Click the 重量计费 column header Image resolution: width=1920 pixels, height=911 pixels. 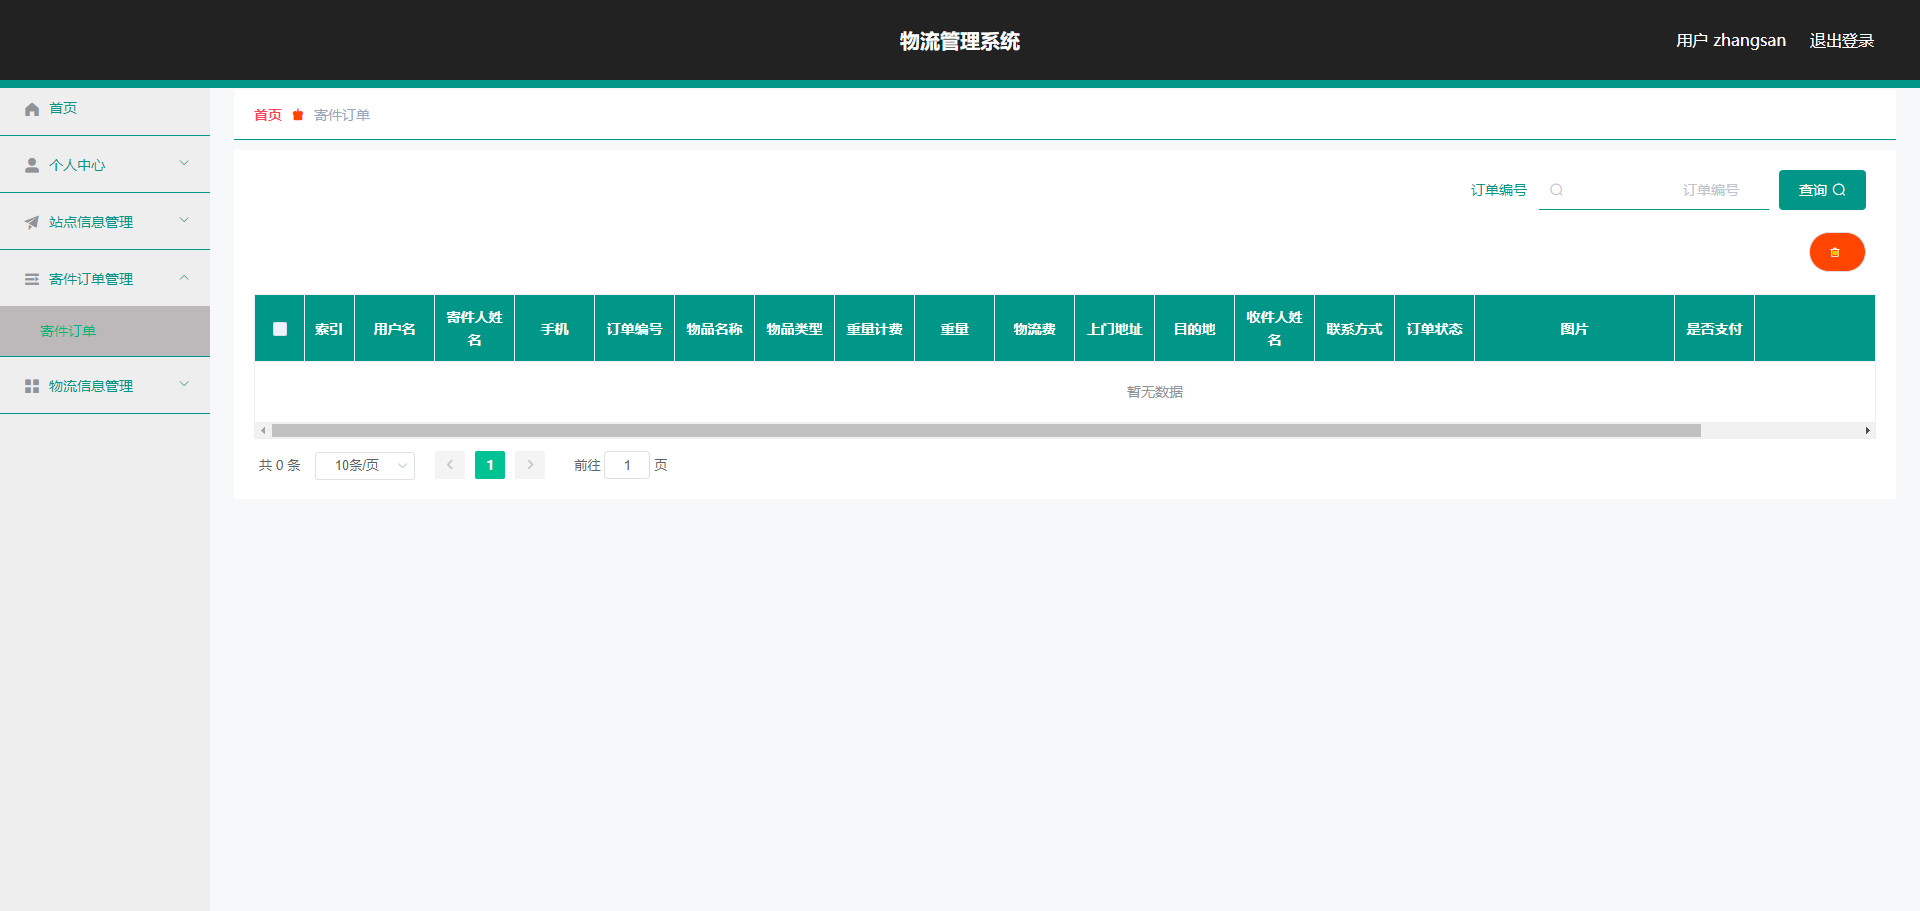875,329
